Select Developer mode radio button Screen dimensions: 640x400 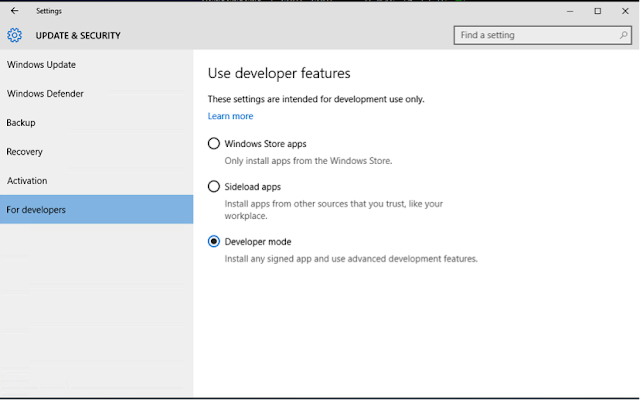214,241
